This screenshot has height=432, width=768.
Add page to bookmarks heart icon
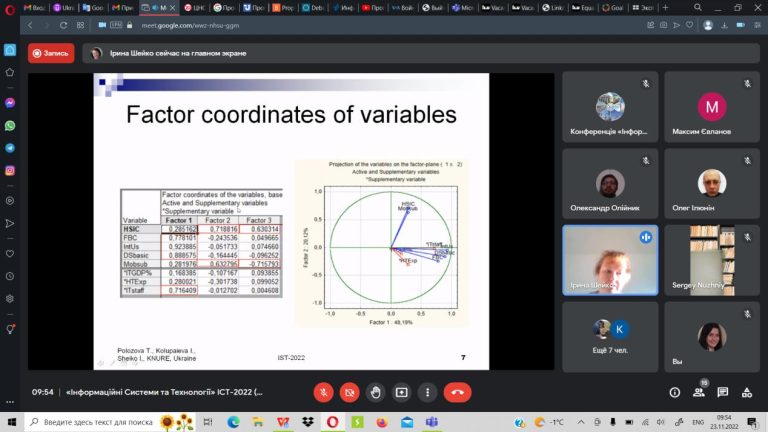(x=690, y=25)
